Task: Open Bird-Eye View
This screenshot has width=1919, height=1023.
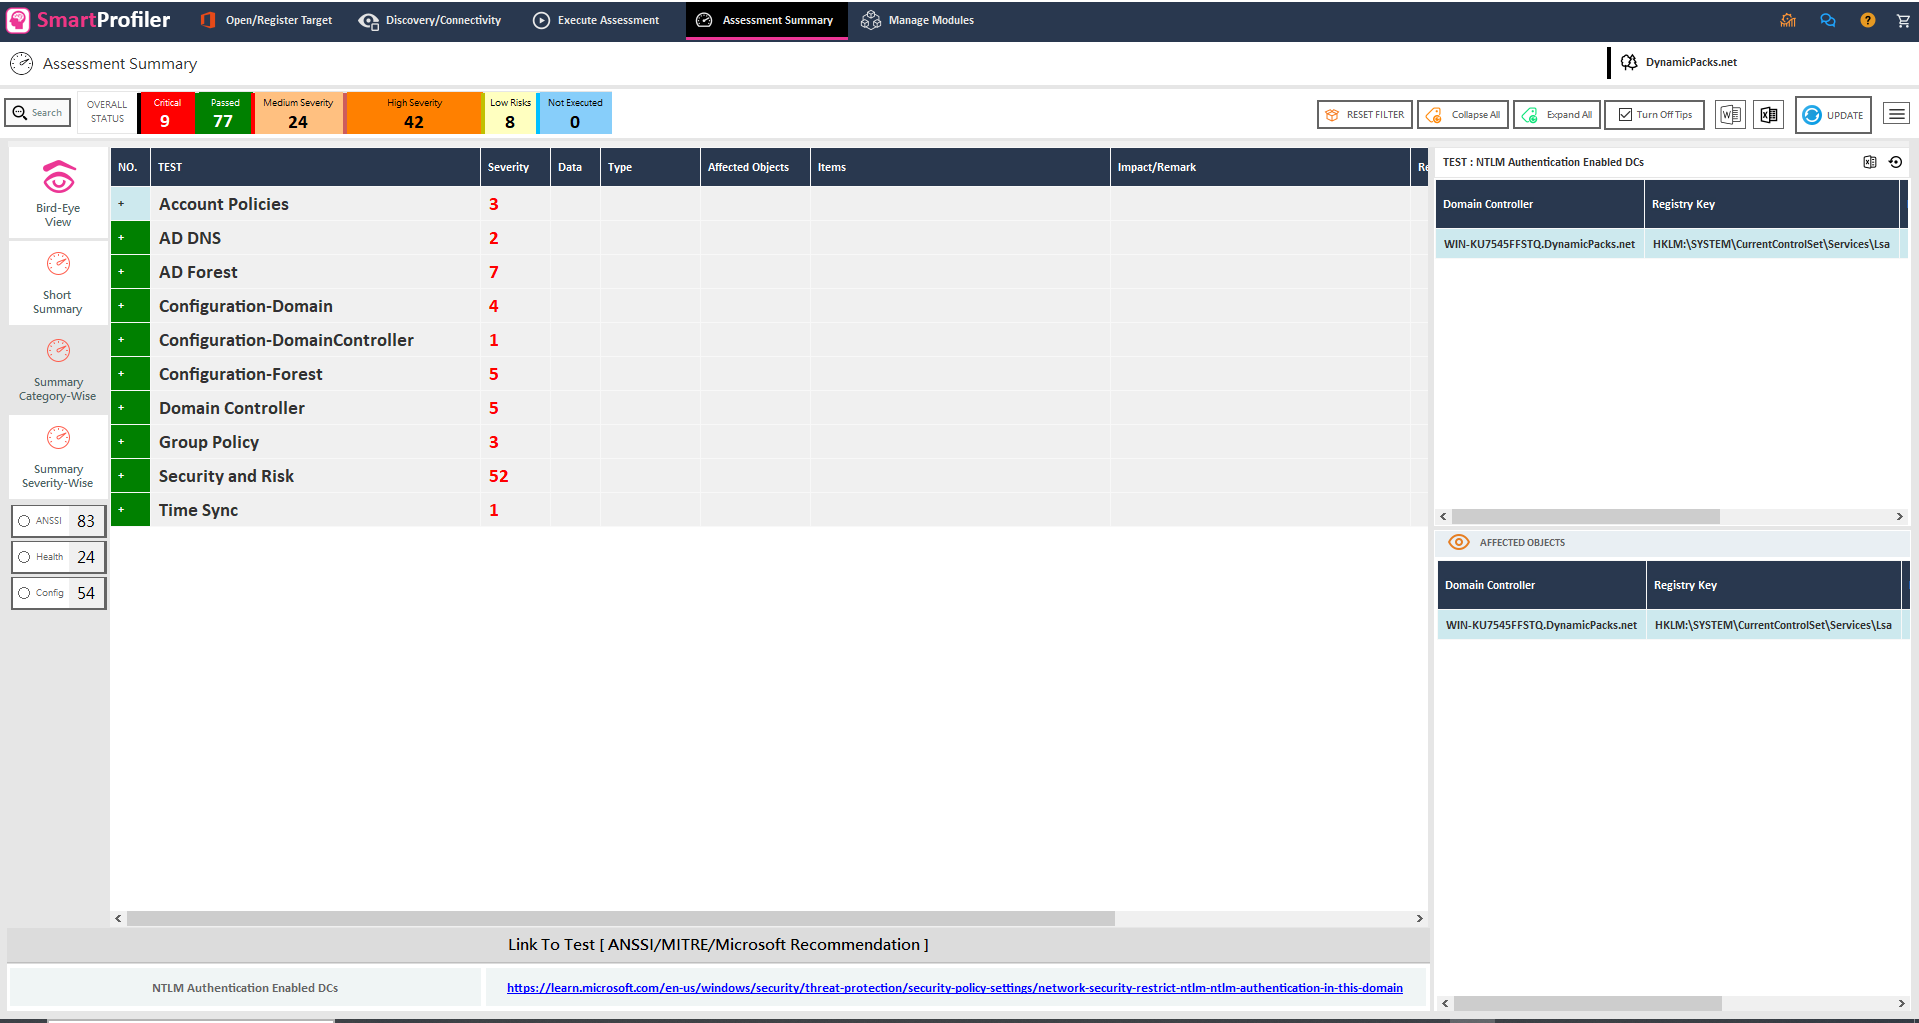Action: coord(58,193)
